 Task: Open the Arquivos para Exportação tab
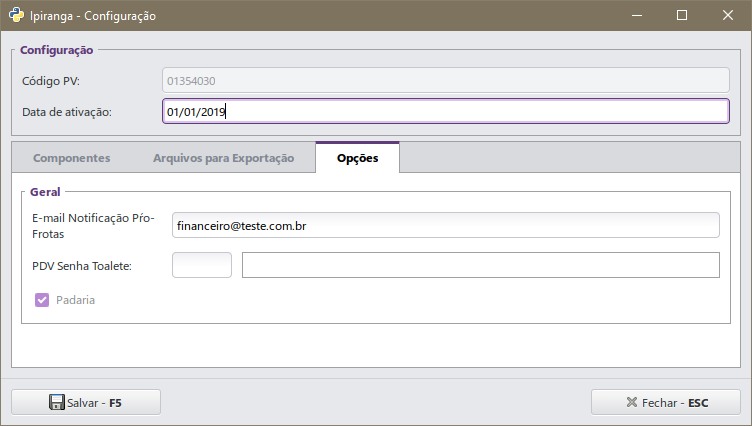pos(223,158)
